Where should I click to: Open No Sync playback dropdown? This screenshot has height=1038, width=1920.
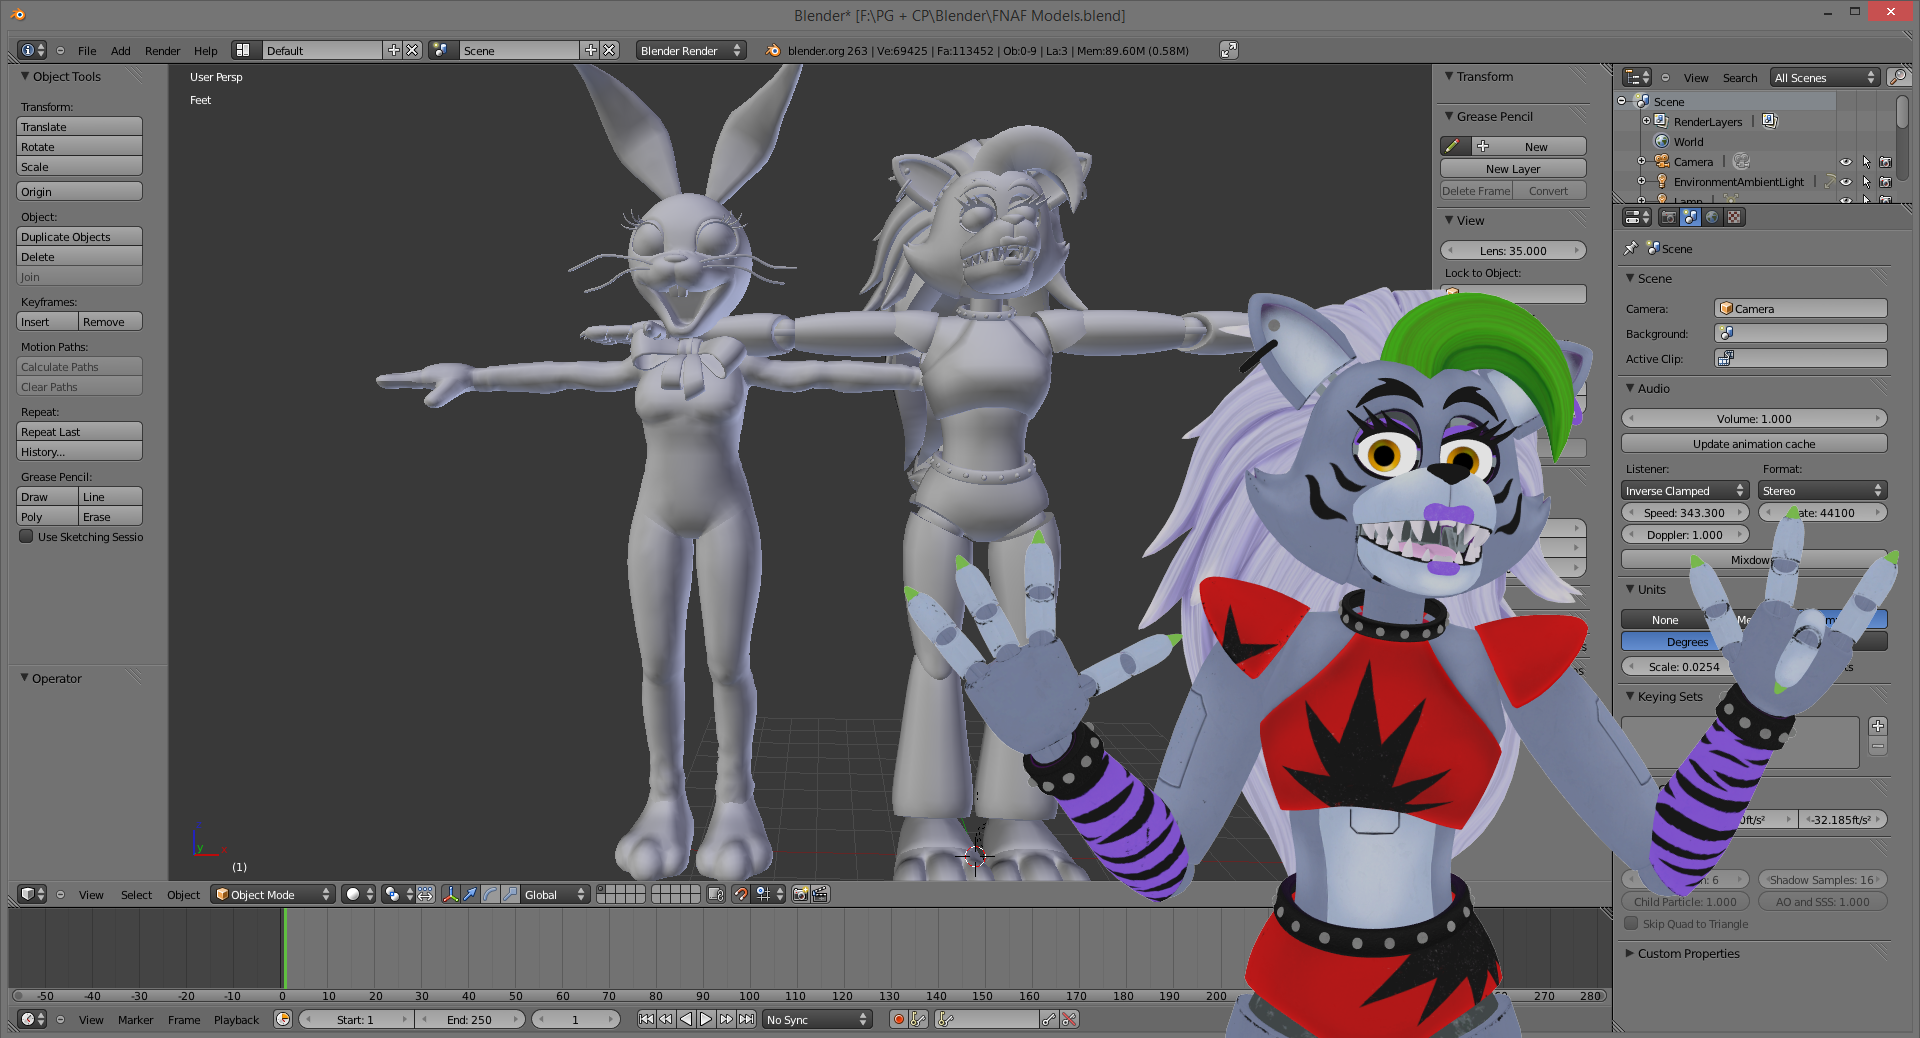[817, 1019]
